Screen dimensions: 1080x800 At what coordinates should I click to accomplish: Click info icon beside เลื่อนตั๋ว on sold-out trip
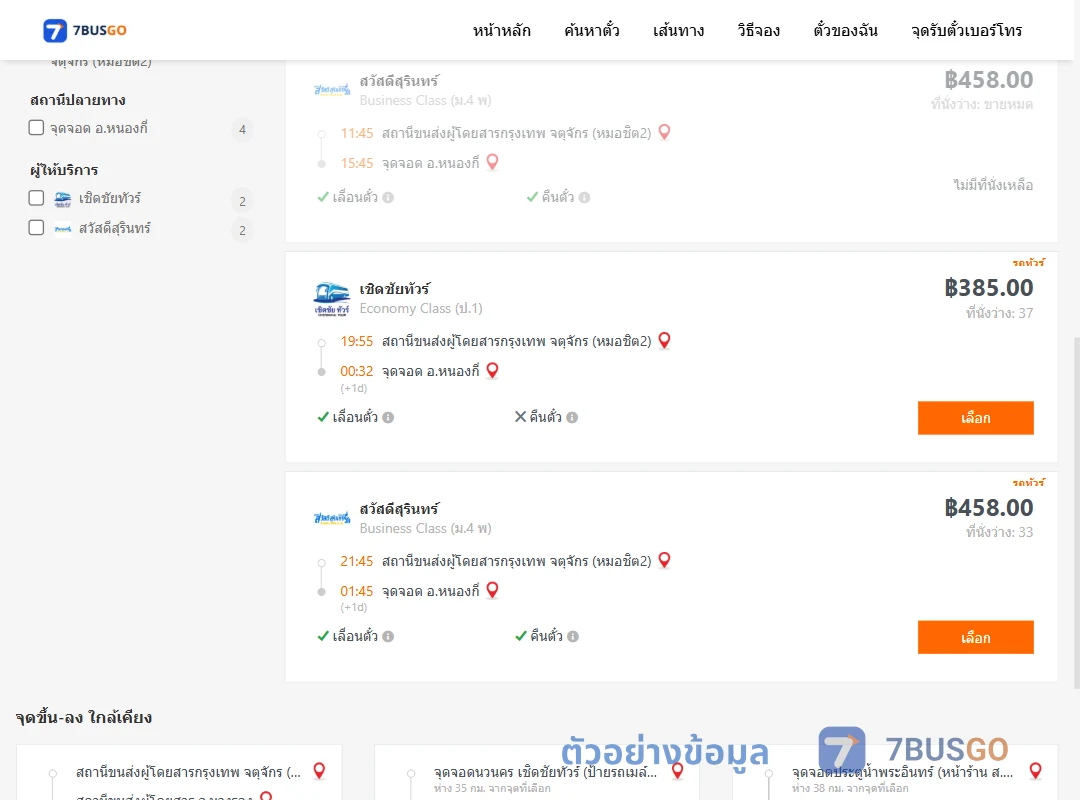point(388,197)
